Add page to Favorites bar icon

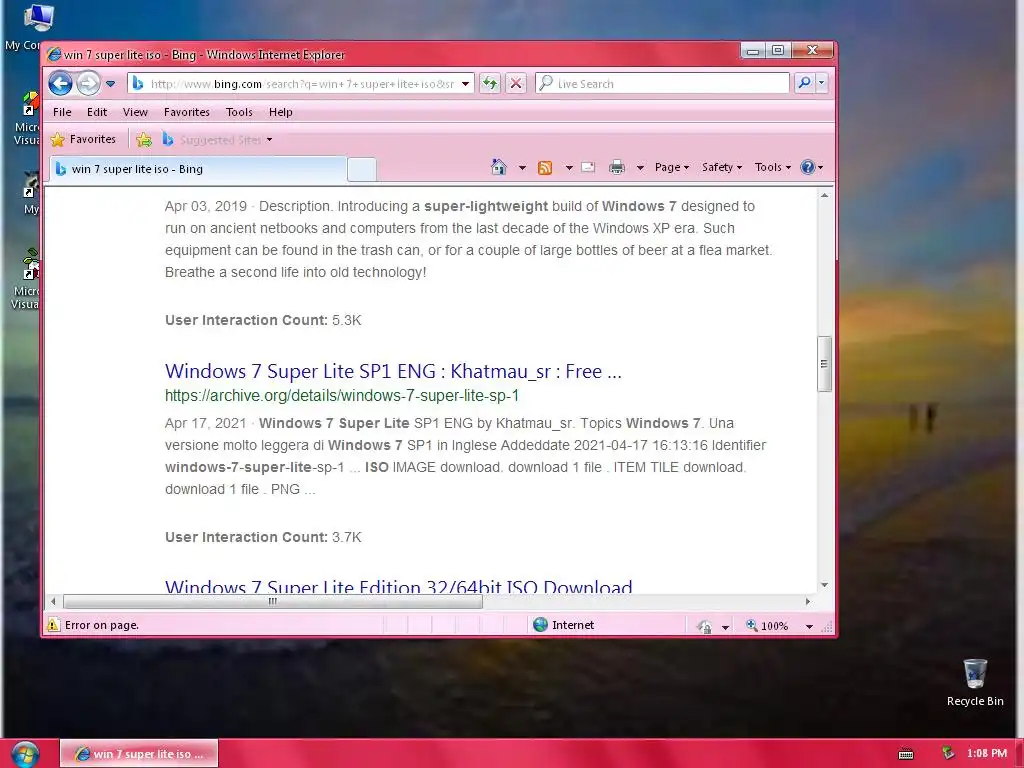click(144, 139)
